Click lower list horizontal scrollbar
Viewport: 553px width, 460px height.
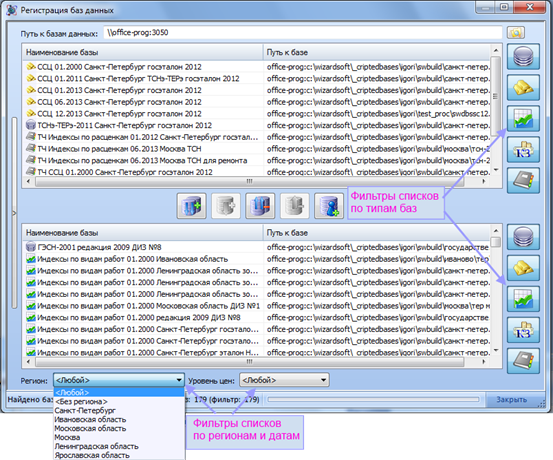tap(249, 362)
